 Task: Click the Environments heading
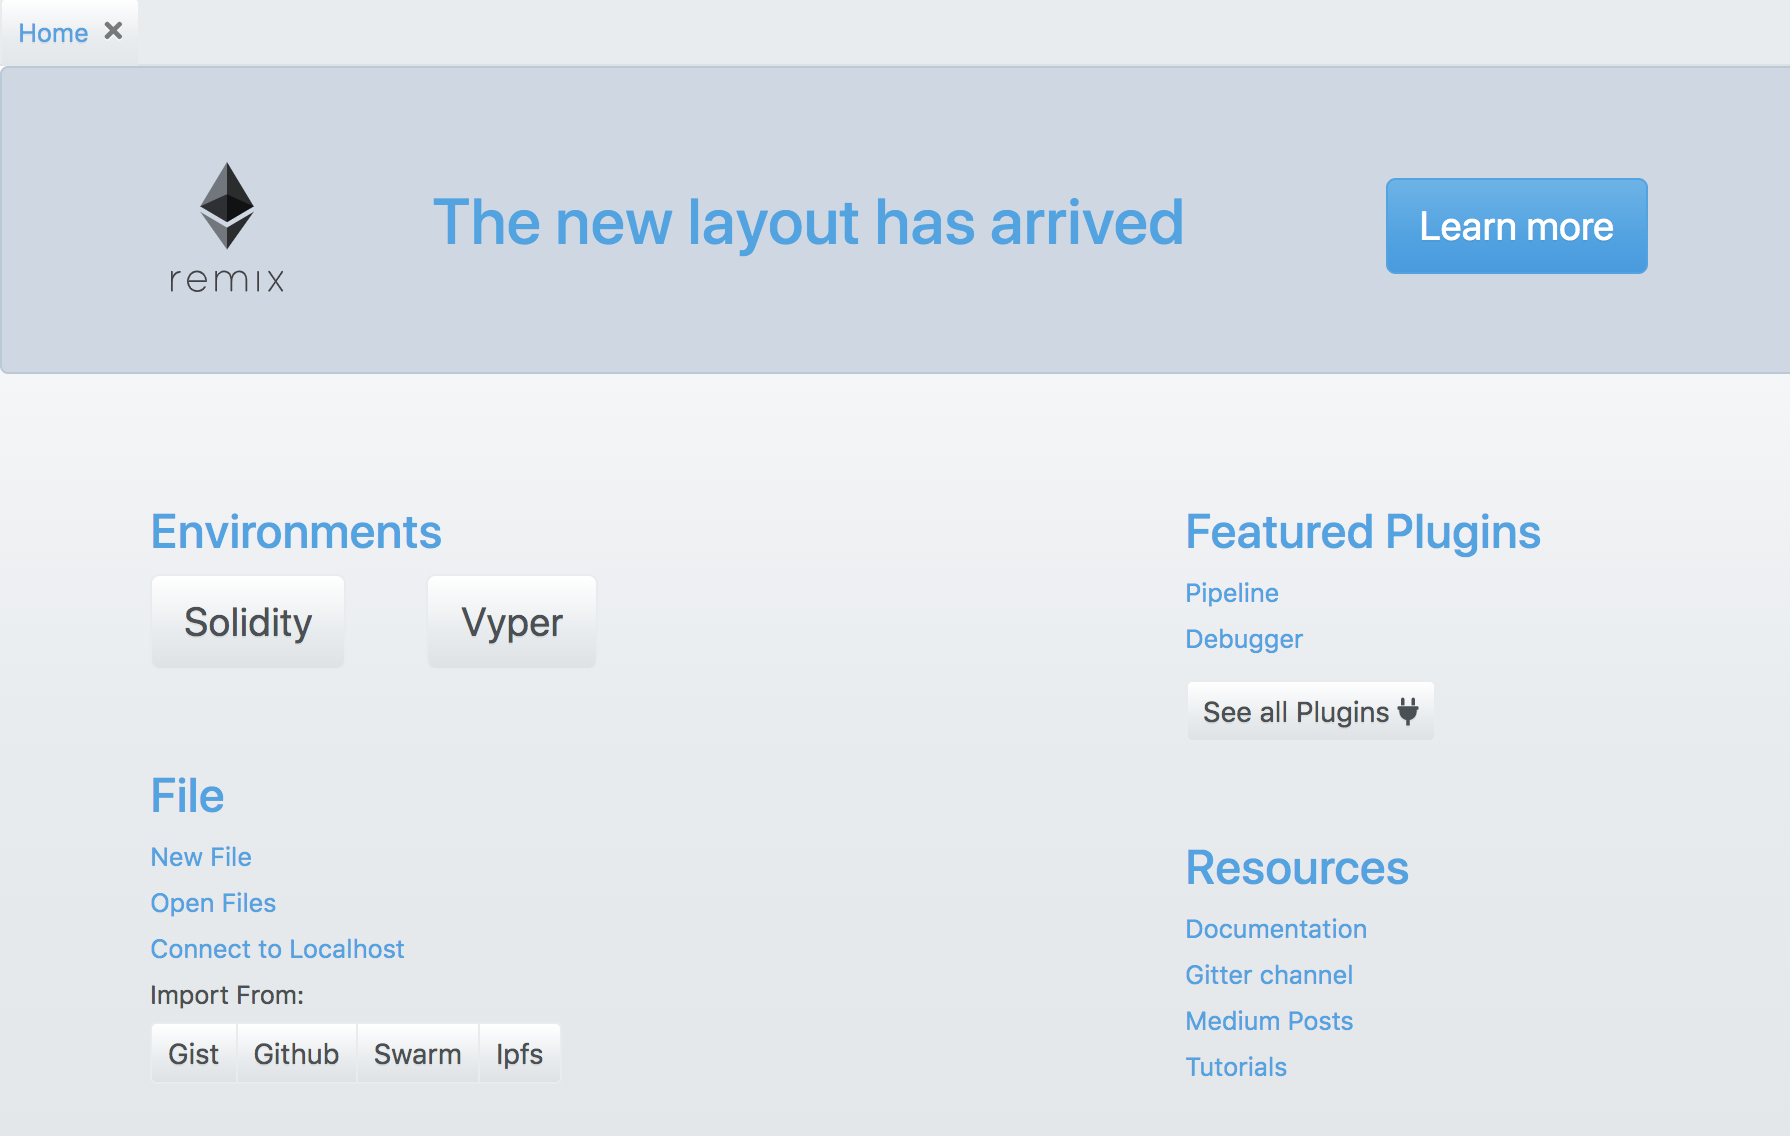pyautogui.click(x=296, y=532)
